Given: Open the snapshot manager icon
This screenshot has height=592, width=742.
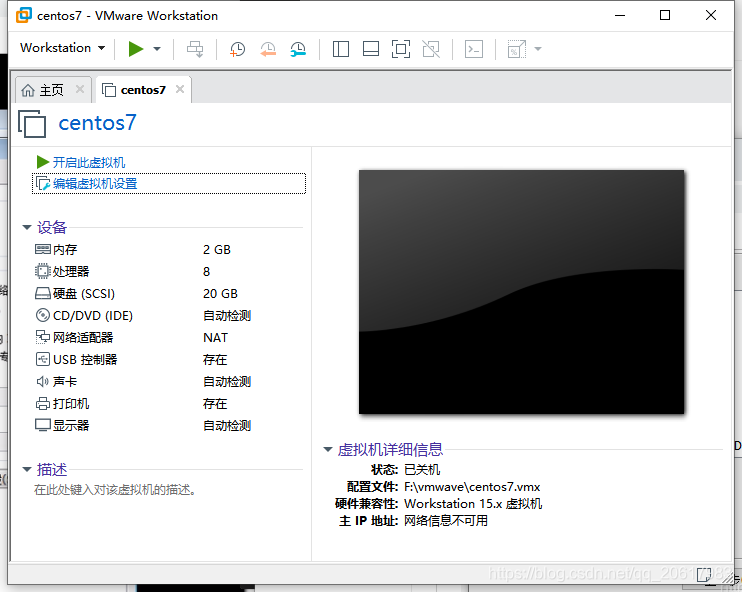Looking at the screenshot, I should click(298, 49).
